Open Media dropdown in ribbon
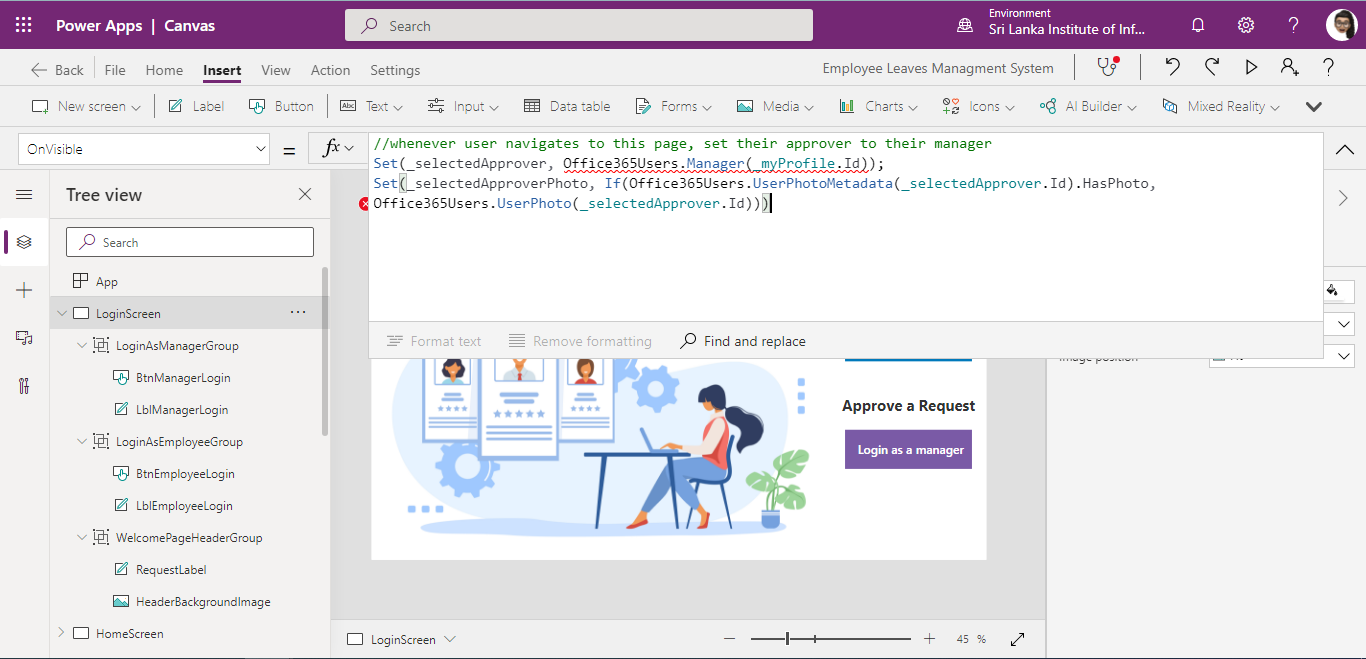 point(775,106)
